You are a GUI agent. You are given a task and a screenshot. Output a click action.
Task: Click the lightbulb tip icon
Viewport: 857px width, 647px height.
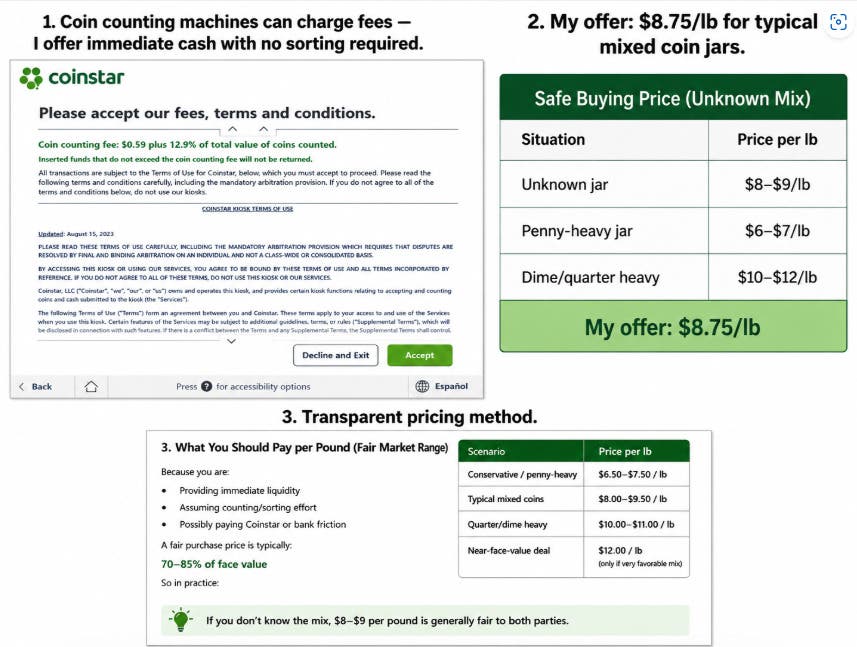coord(180,620)
